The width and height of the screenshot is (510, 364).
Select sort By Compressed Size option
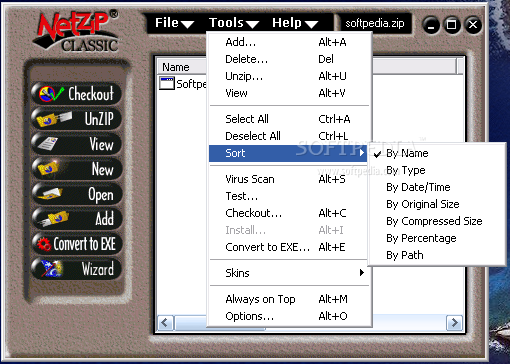437,221
